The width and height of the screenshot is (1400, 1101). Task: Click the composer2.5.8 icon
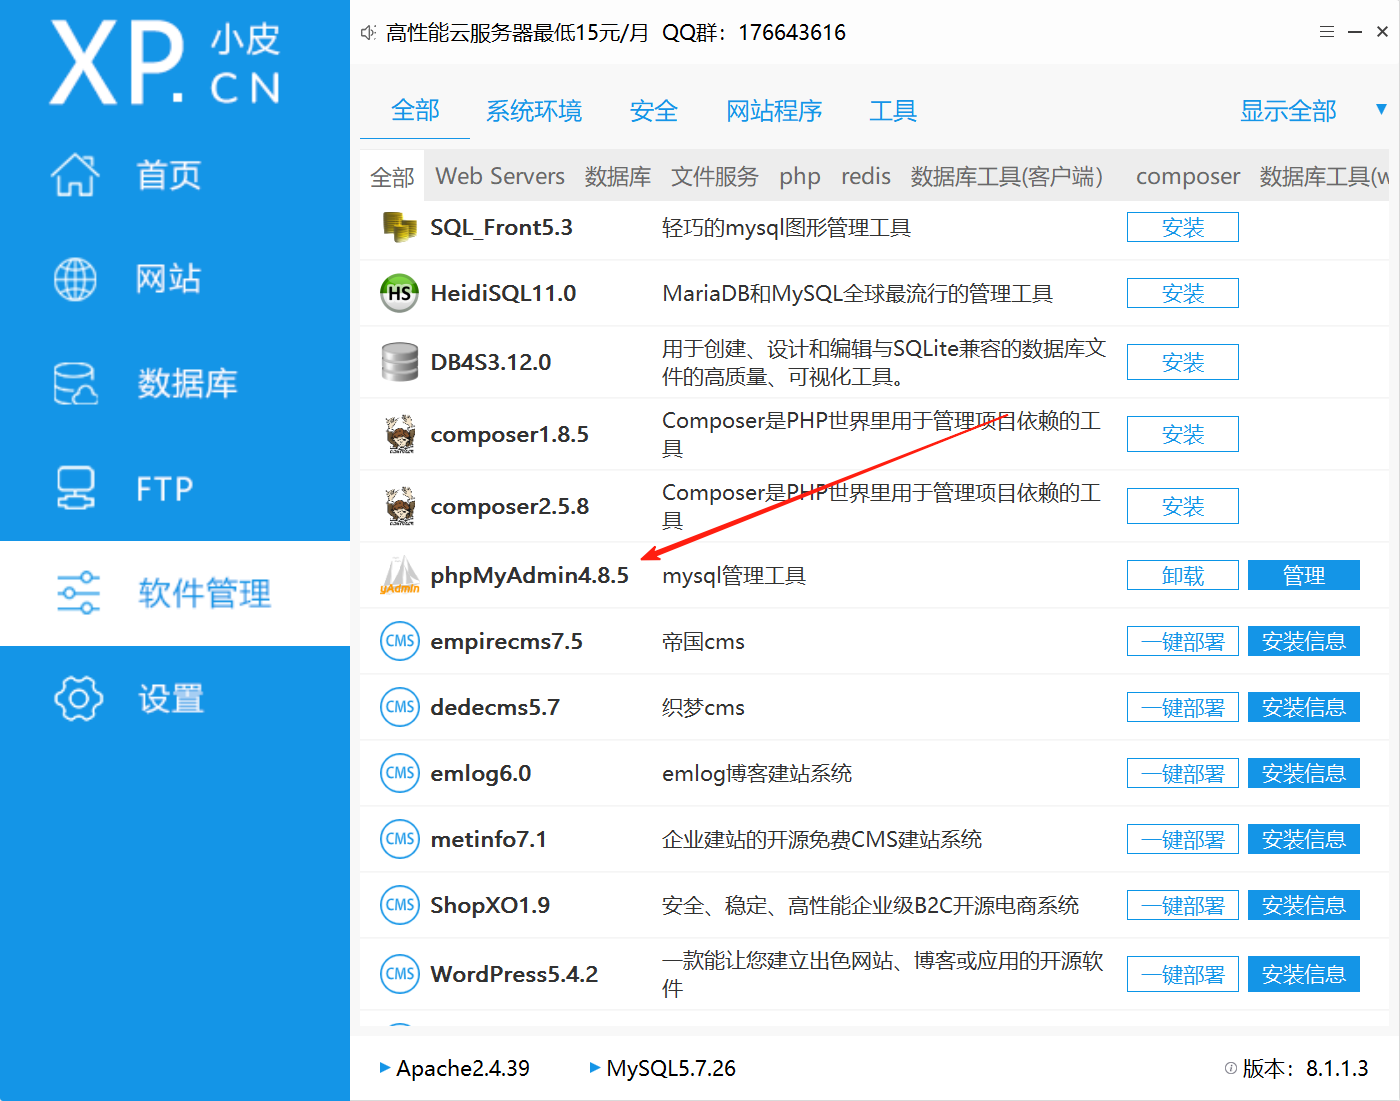[x=401, y=506]
